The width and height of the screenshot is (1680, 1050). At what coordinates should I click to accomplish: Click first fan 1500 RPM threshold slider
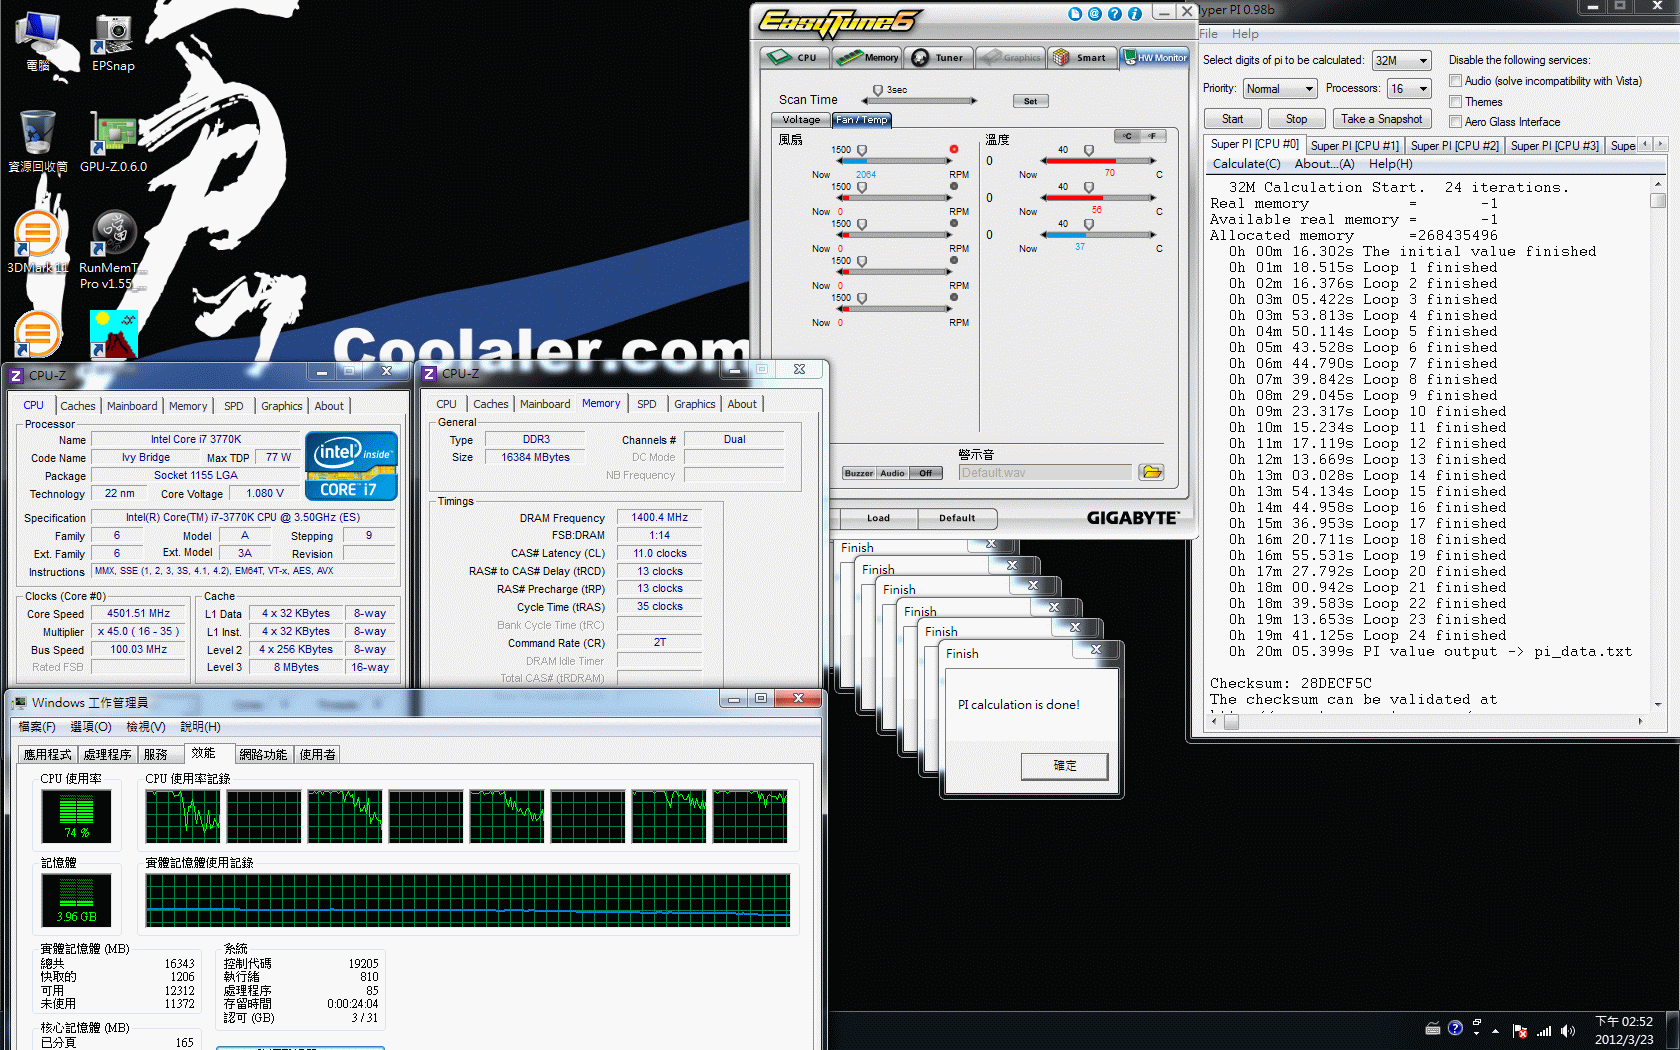click(x=862, y=151)
